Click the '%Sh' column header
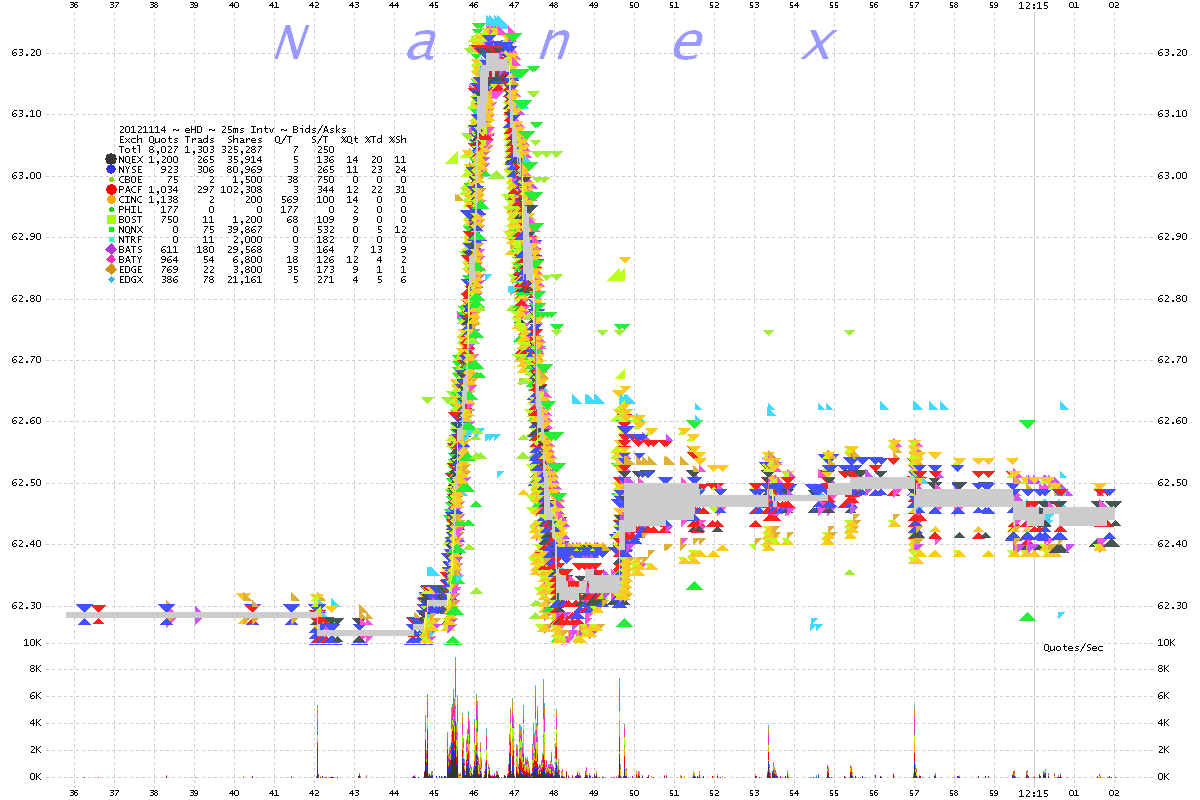 398,140
